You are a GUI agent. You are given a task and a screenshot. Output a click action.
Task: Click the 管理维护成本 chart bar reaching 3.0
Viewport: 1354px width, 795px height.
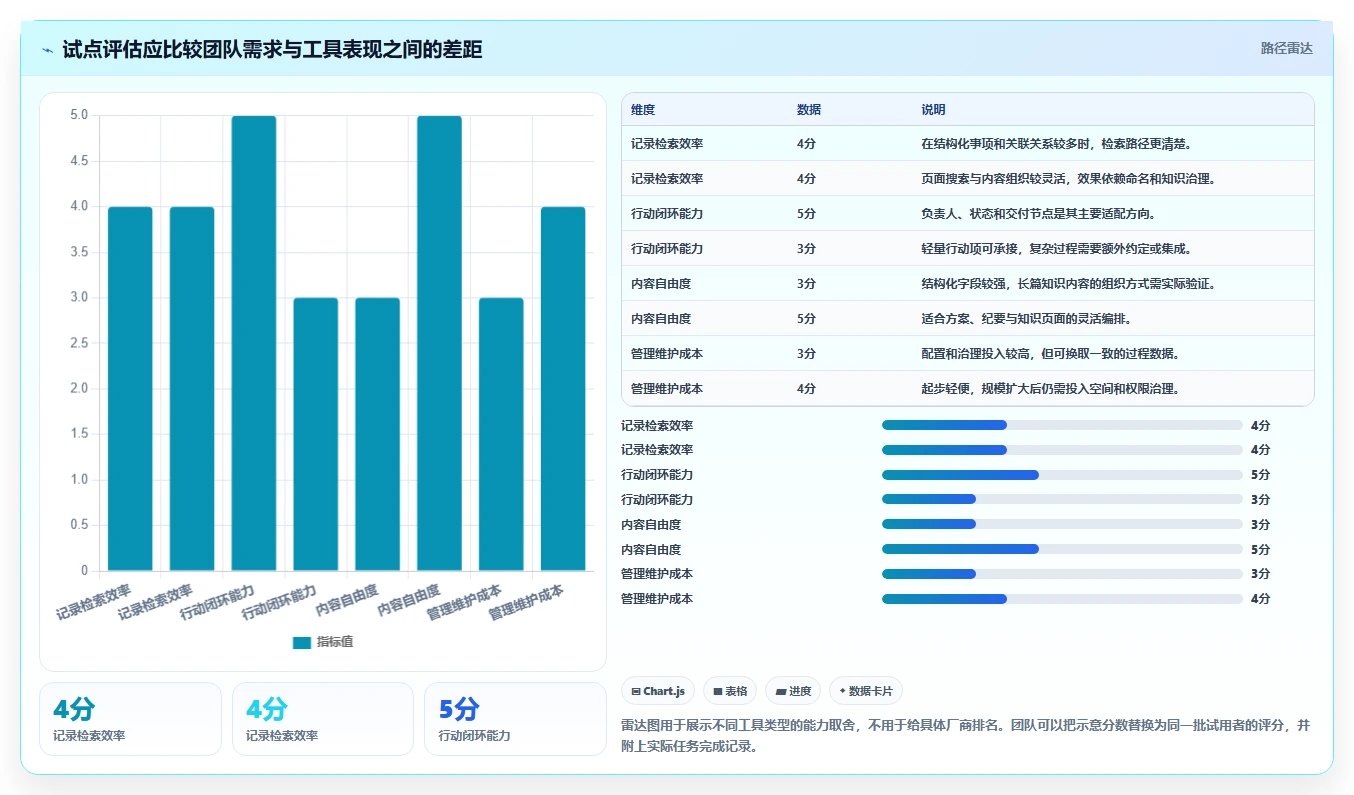point(501,434)
